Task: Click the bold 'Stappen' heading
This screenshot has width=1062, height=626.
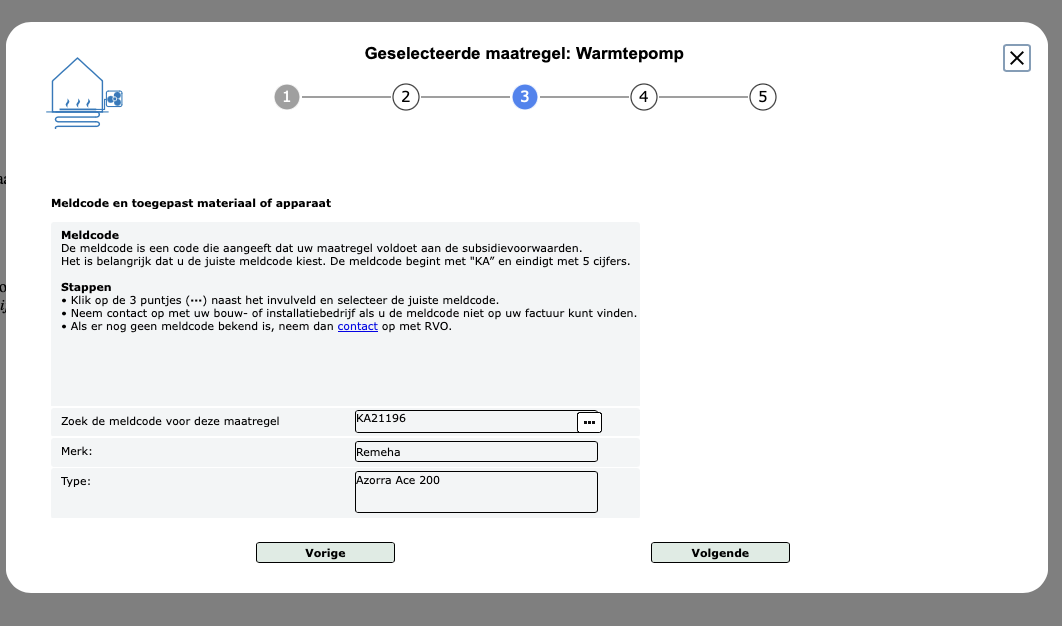Action: pos(85,287)
